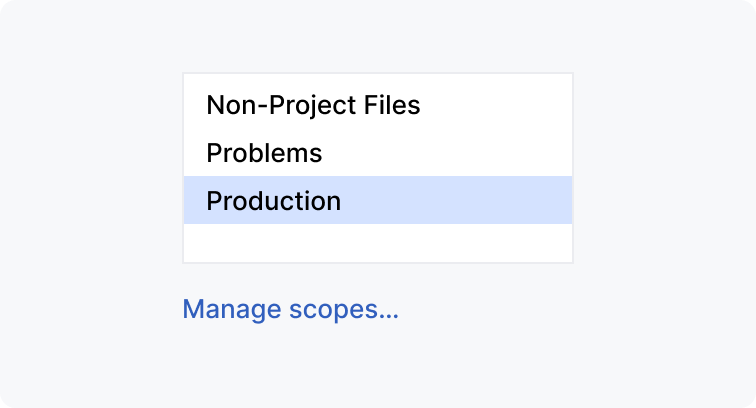Click the word Production in the list
The height and width of the screenshot is (408, 756).
pyautogui.click(x=273, y=200)
